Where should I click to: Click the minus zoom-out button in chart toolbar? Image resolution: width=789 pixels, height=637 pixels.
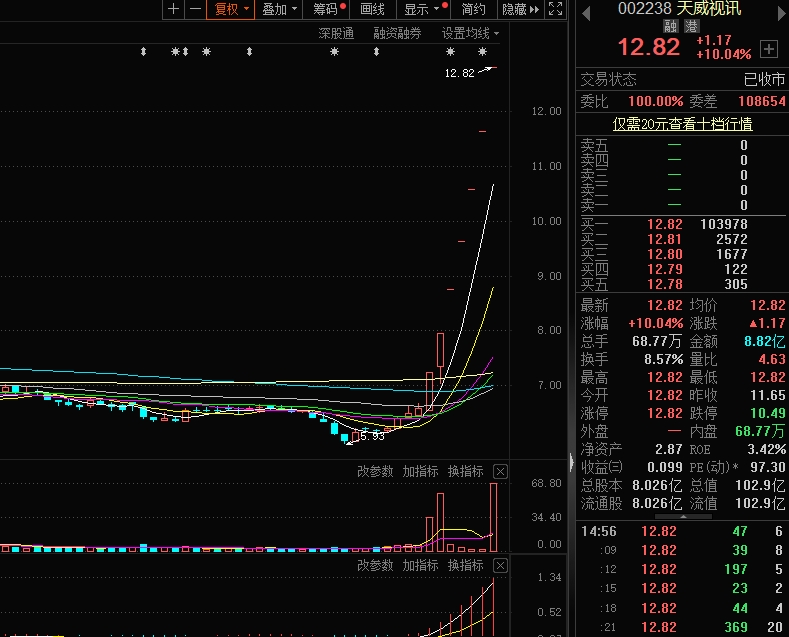(x=195, y=9)
